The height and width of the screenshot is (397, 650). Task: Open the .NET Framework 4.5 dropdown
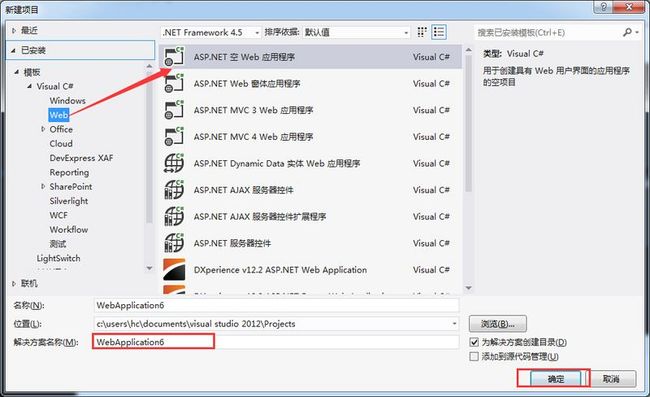point(211,32)
